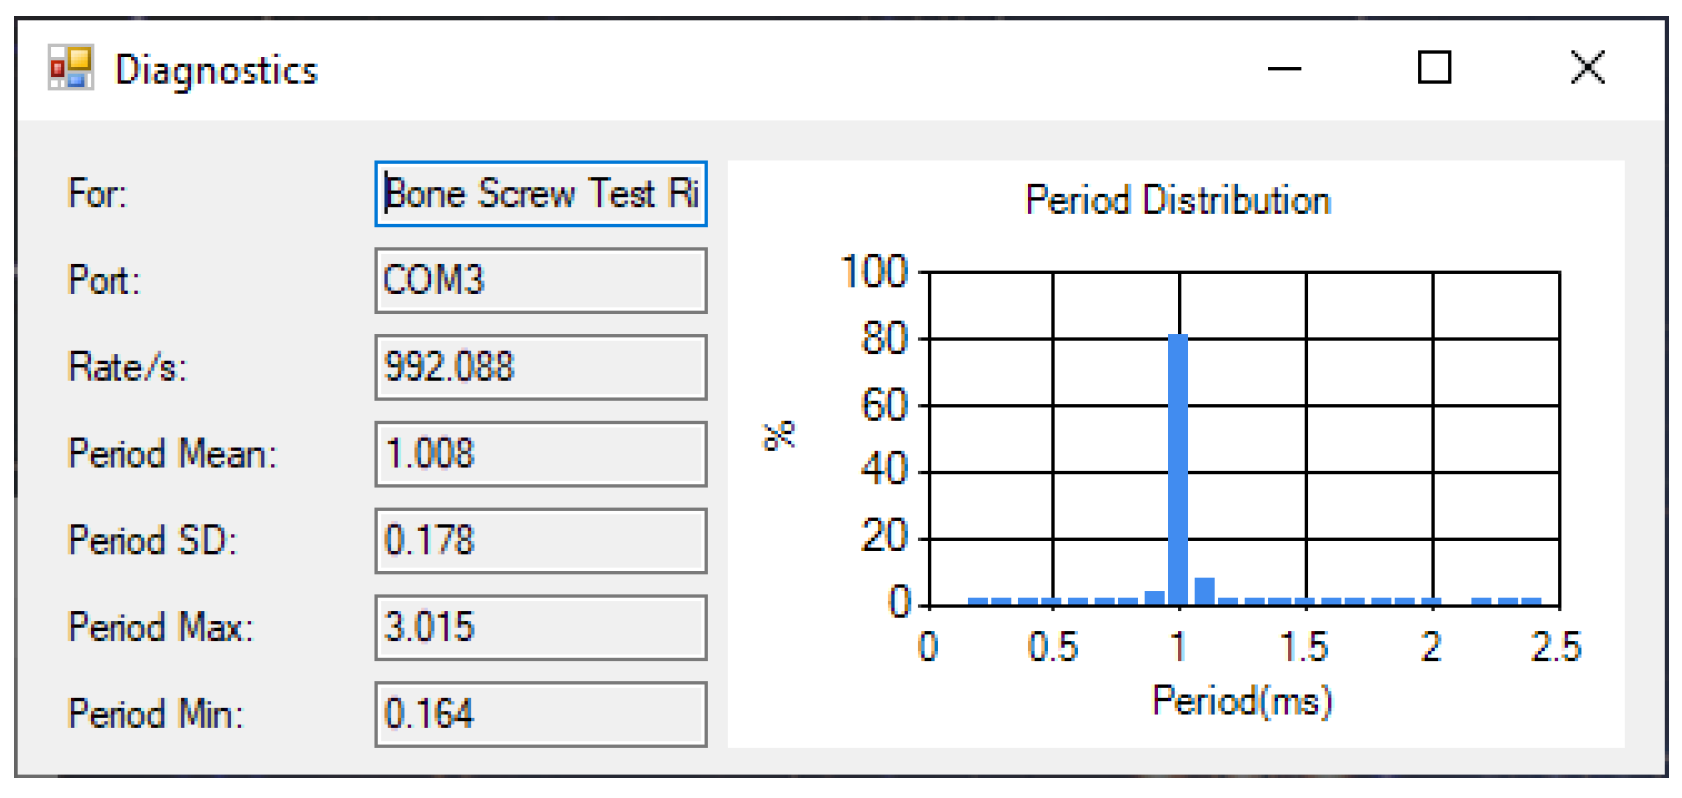Click the Period Distribution chart title
The height and width of the screenshot is (798, 1682).
(1178, 201)
